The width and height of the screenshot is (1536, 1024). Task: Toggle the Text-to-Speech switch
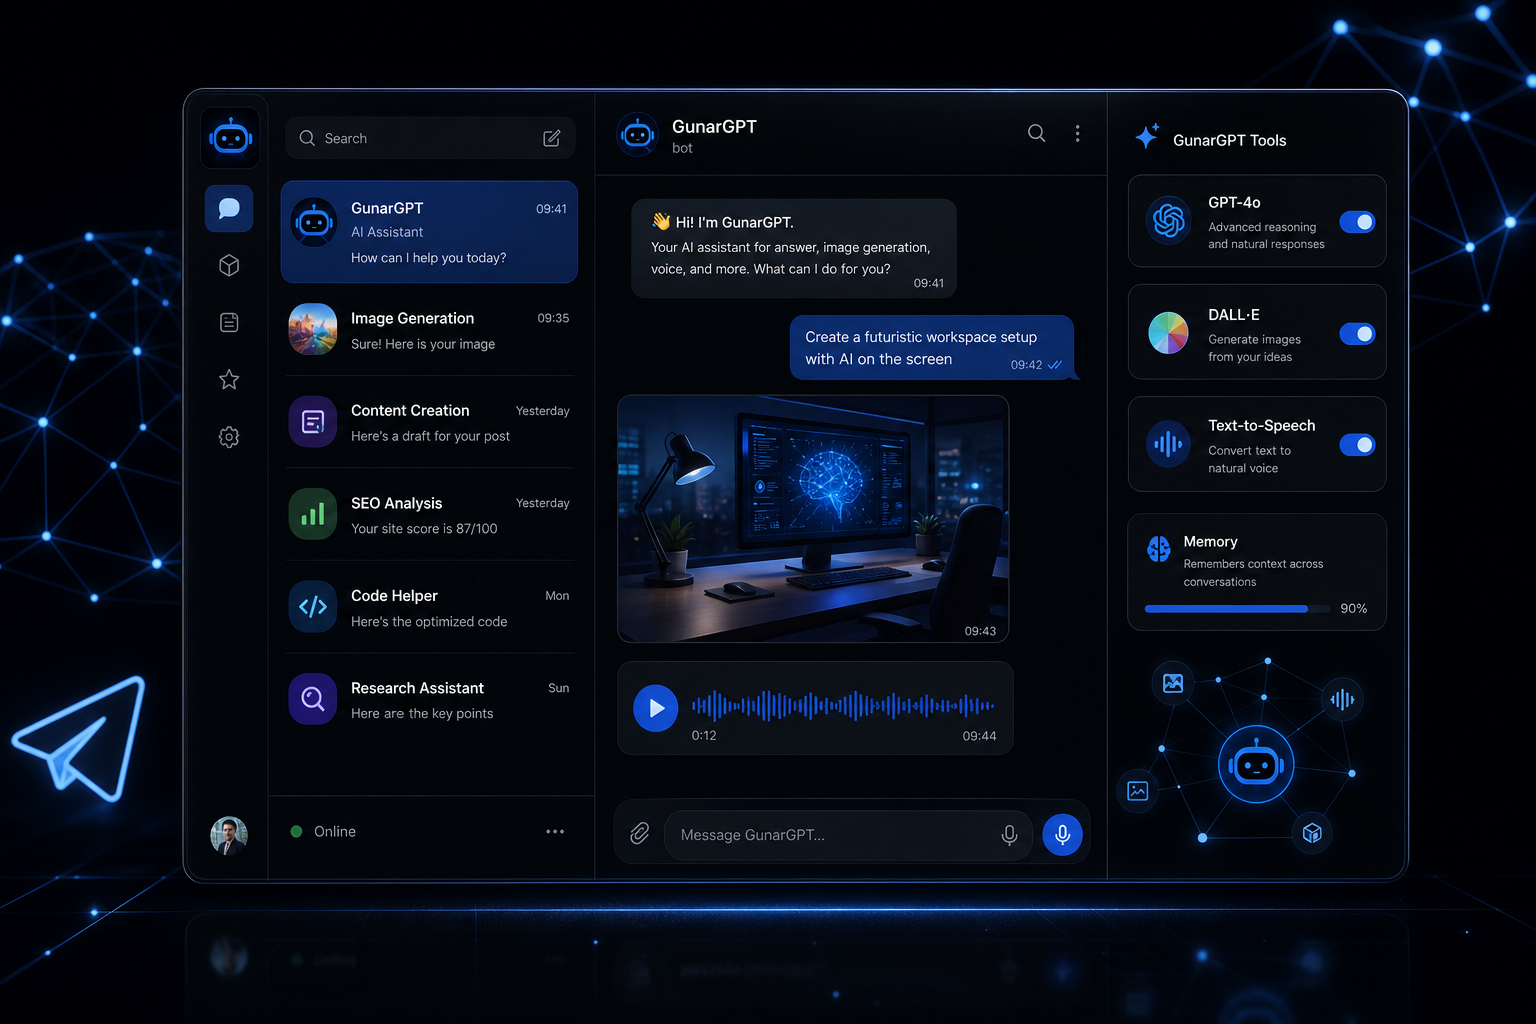point(1357,445)
